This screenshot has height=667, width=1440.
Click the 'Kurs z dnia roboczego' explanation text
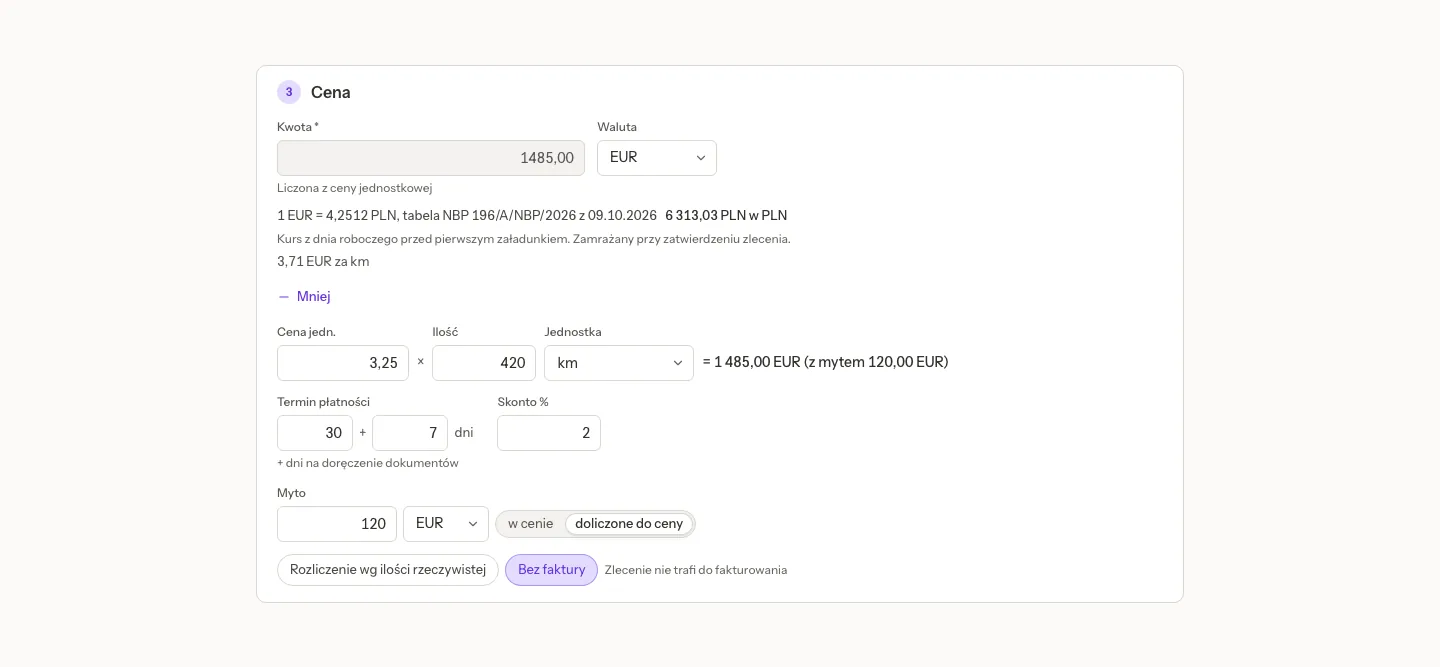[534, 239]
